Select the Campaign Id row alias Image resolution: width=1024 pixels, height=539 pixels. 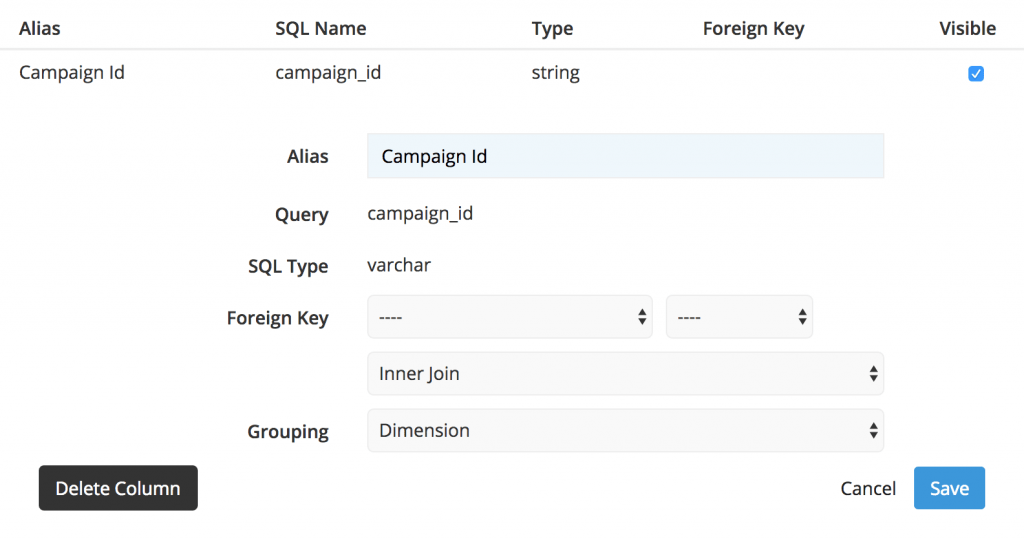(x=72, y=73)
